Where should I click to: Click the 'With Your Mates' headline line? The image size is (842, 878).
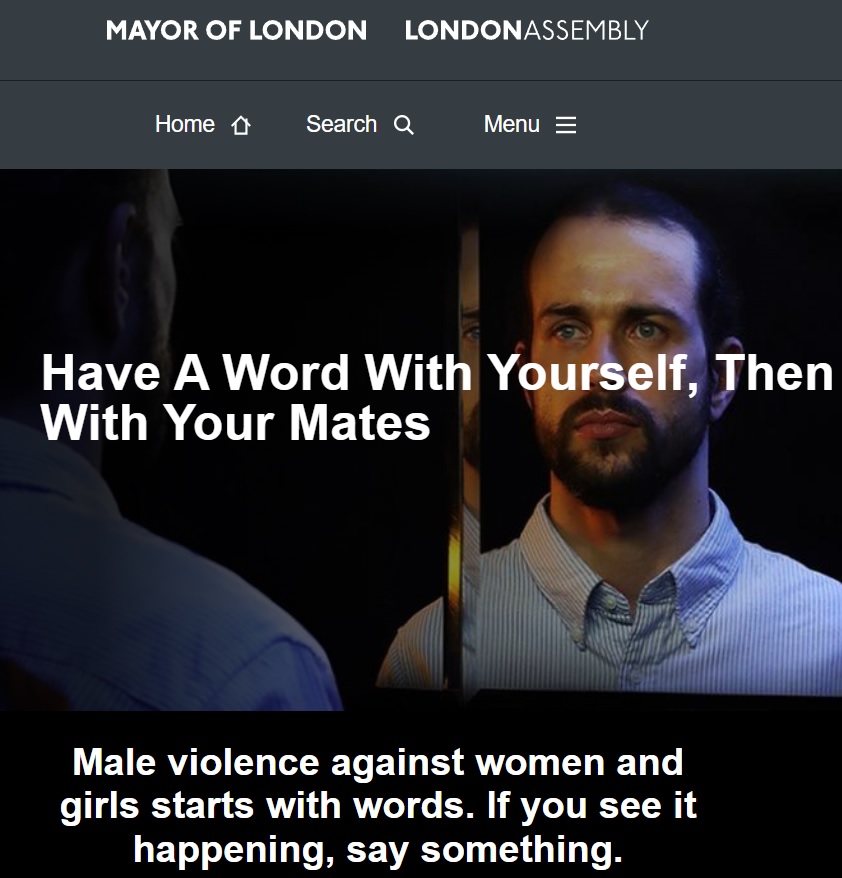tap(235, 423)
